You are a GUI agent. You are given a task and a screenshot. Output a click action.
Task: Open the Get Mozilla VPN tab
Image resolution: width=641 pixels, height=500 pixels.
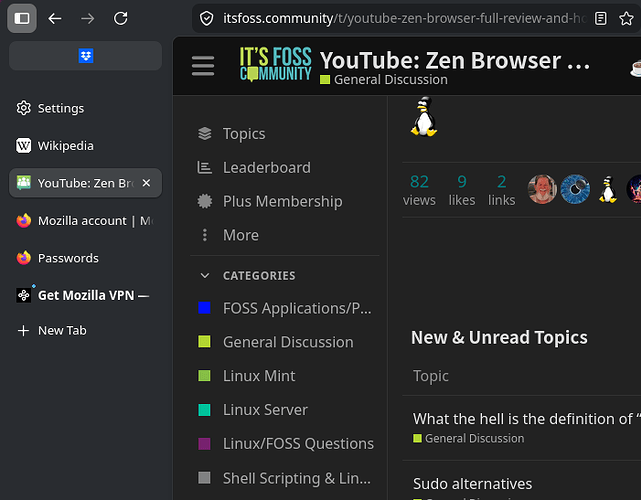pyautogui.click(x=85, y=295)
